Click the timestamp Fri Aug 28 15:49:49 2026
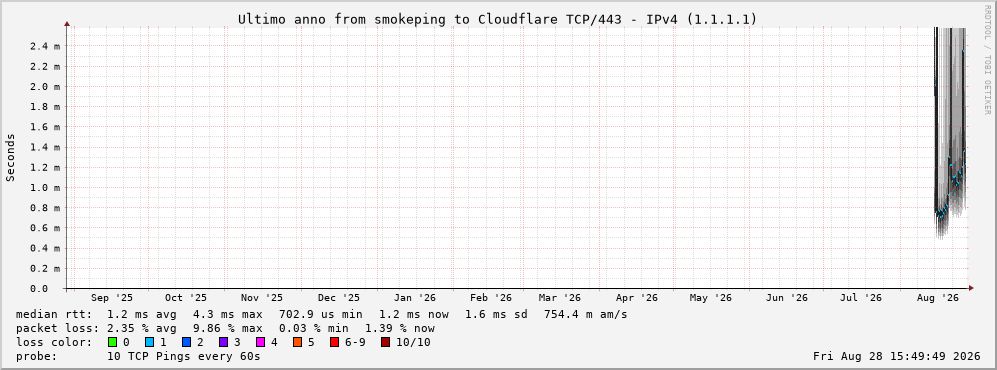997x370 pixels. [x=897, y=357]
